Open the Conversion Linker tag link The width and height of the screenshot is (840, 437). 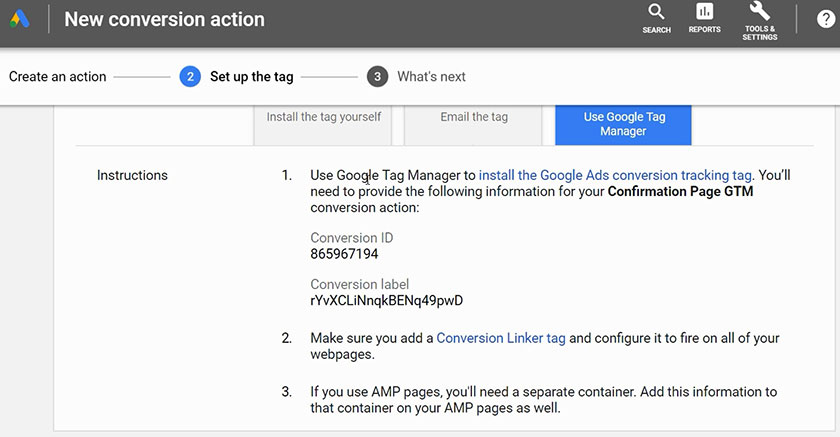coord(501,338)
